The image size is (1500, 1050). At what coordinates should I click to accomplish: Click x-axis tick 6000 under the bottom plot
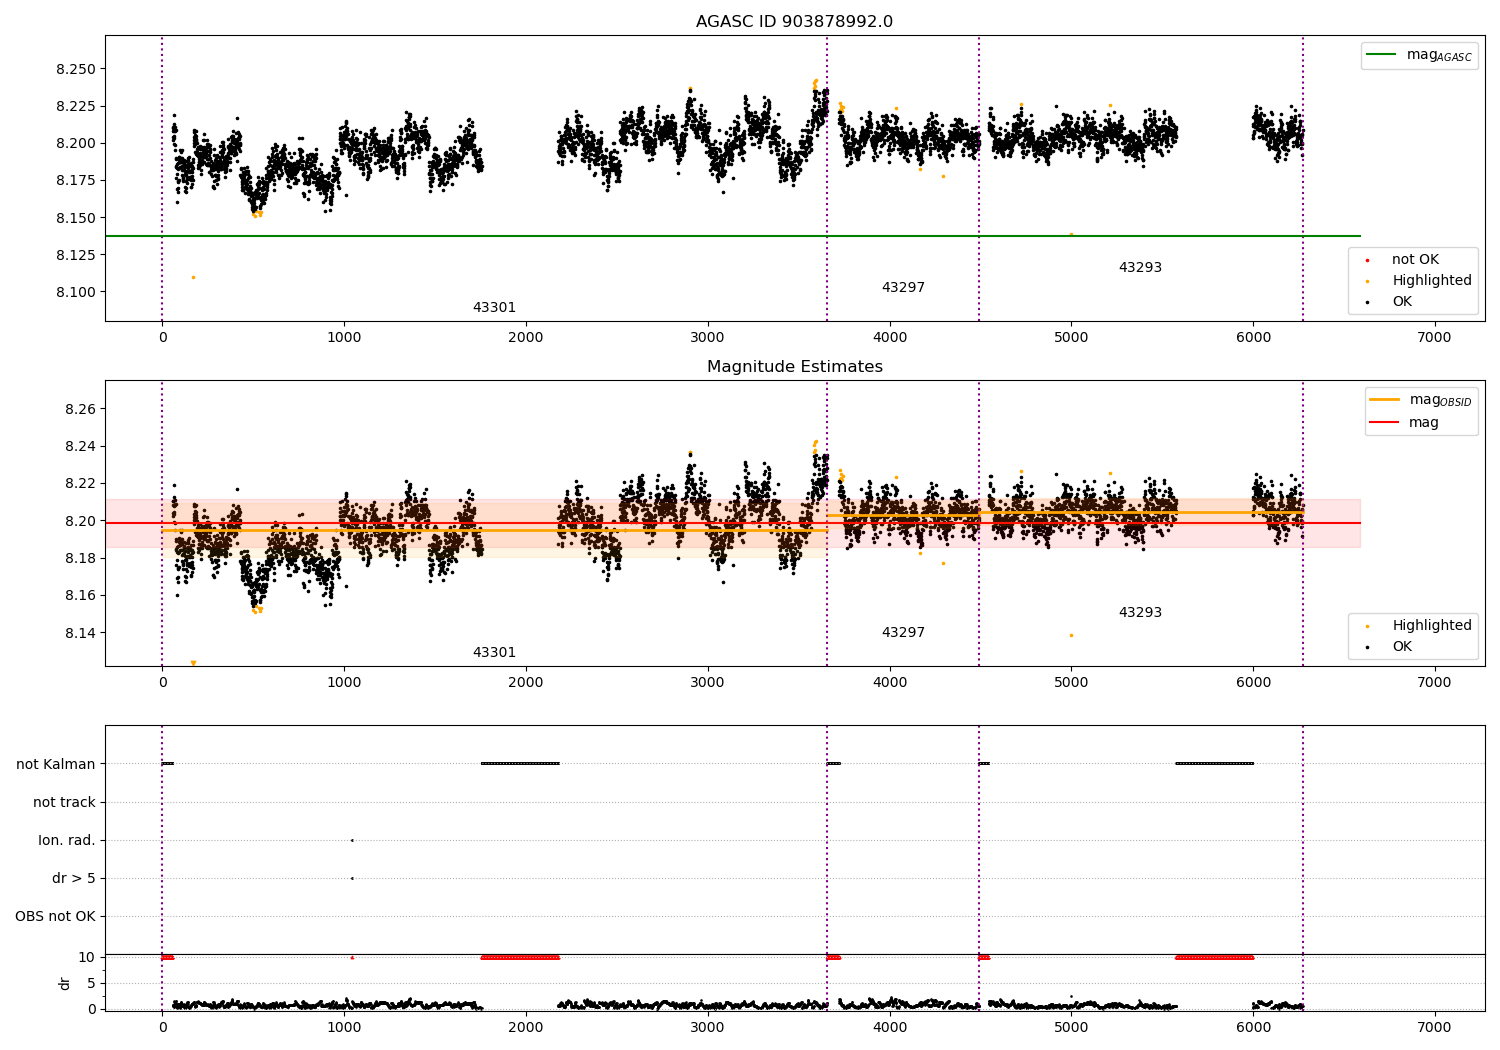(x=1253, y=1027)
